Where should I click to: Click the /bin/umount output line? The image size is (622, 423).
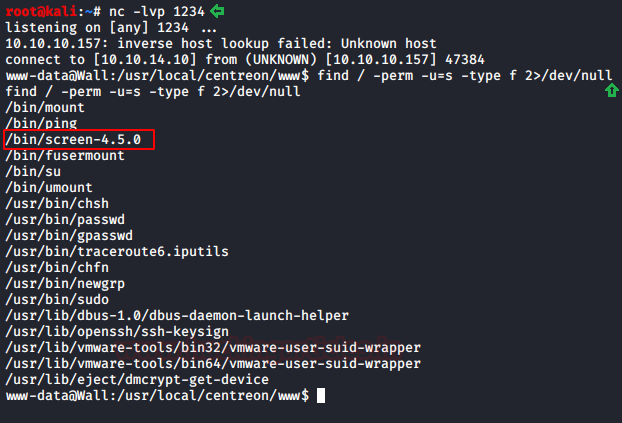49,187
